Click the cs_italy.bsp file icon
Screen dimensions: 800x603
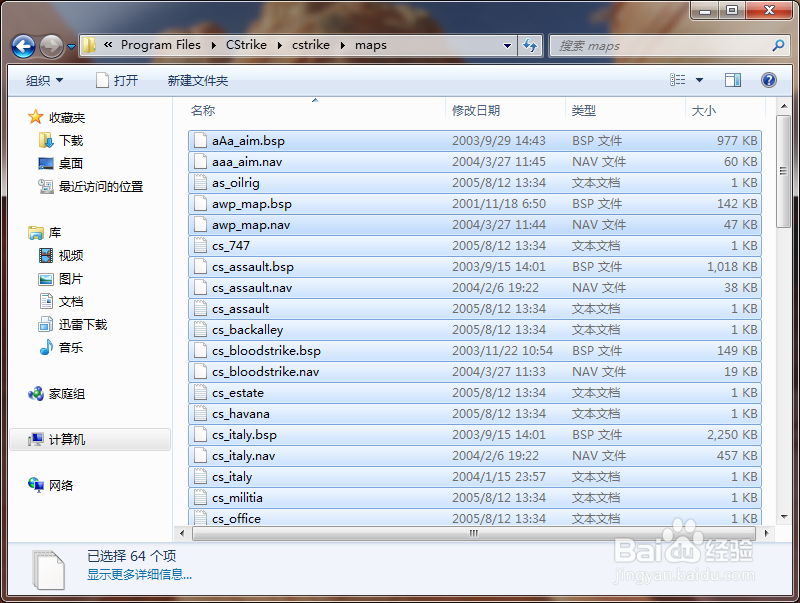201,435
